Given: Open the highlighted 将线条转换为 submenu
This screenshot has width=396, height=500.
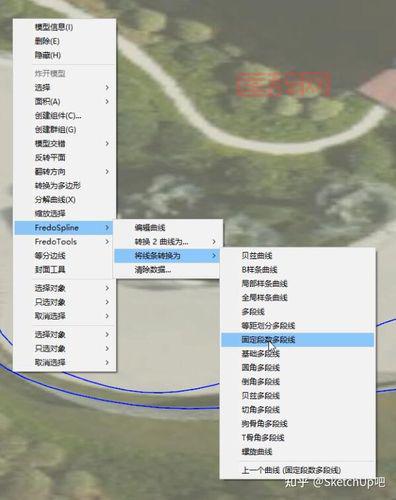Looking at the screenshot, I should (x=167, y=256).
